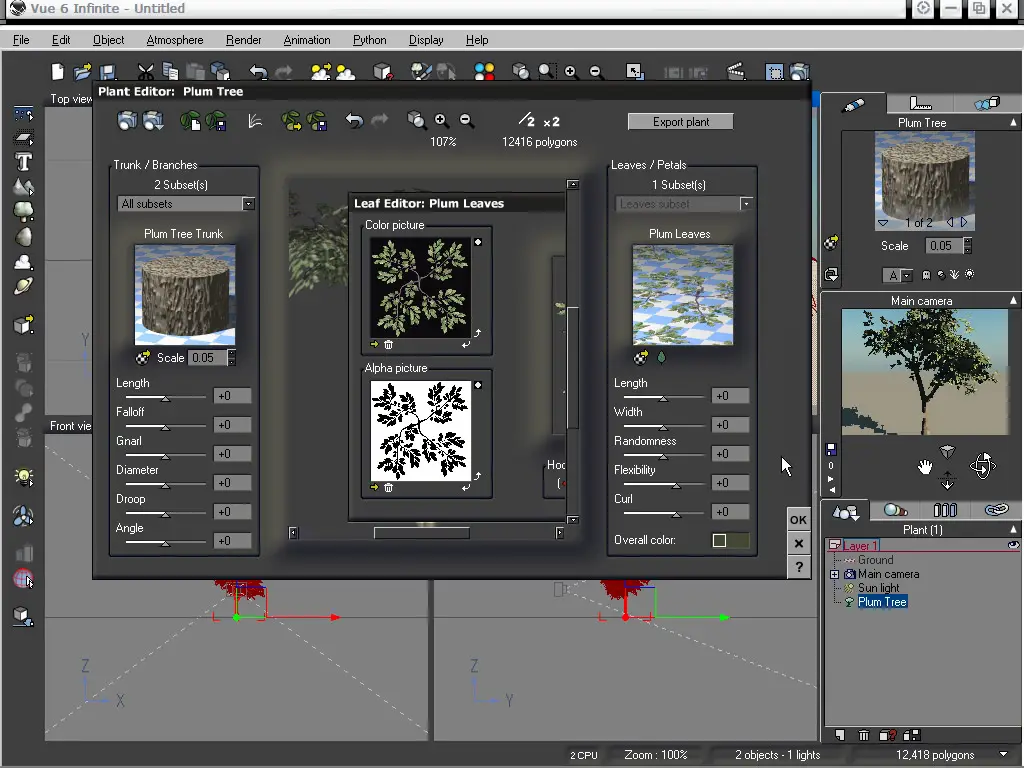1024x768 pixels.
Task: Open the Atmosphere menu
Action: 174,40
